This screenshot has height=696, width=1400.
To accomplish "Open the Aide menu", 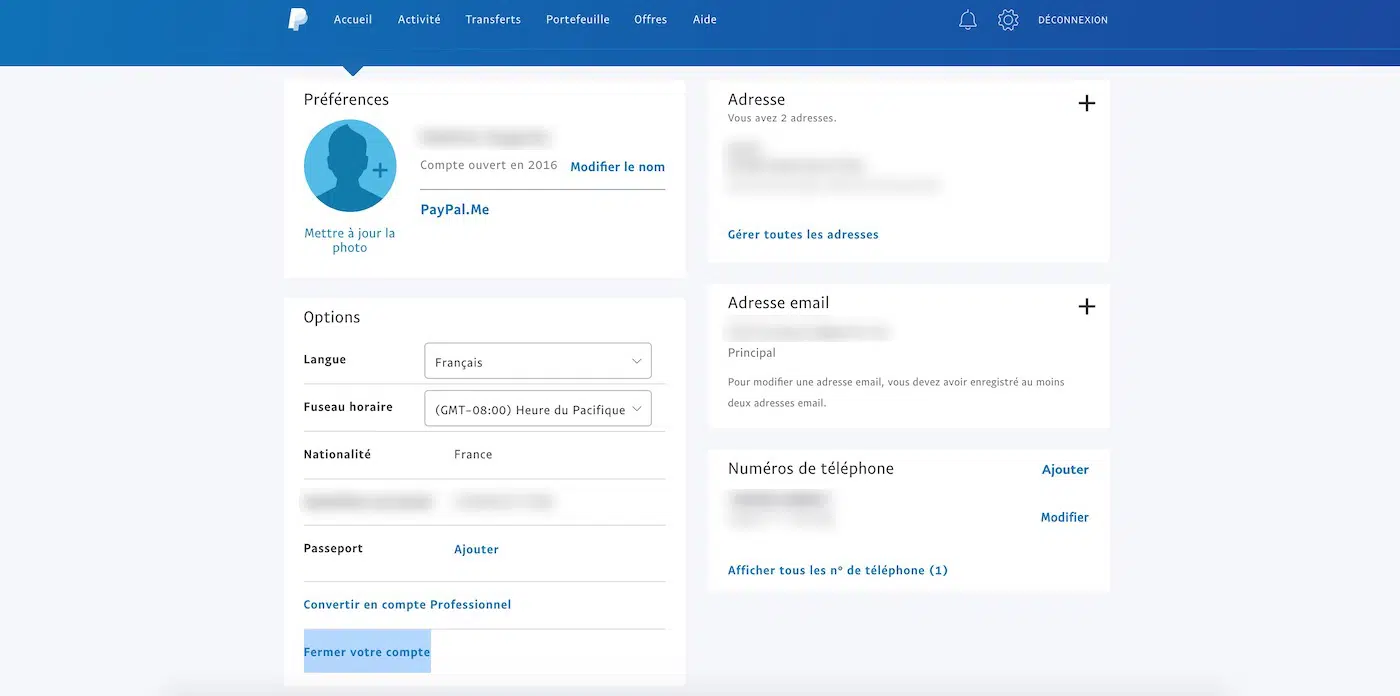I will [x=705, y=20].
